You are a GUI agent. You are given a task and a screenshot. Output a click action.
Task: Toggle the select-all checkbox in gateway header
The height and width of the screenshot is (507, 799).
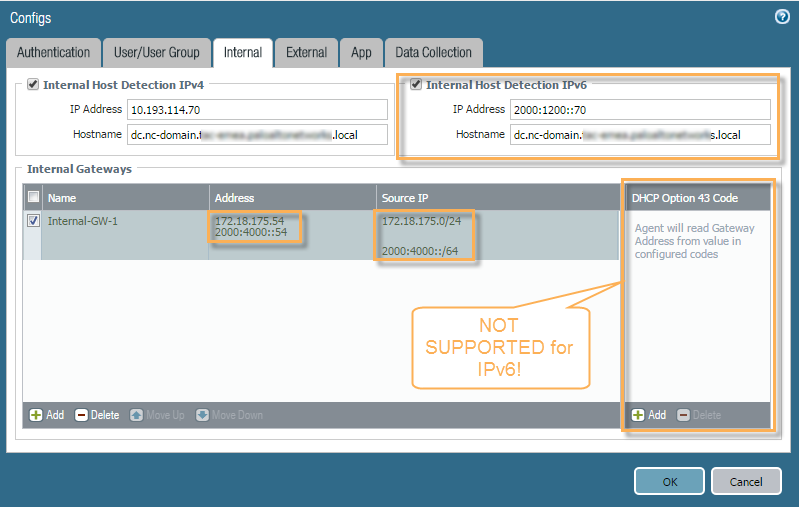pyautogui.click(x=33, y=197)
